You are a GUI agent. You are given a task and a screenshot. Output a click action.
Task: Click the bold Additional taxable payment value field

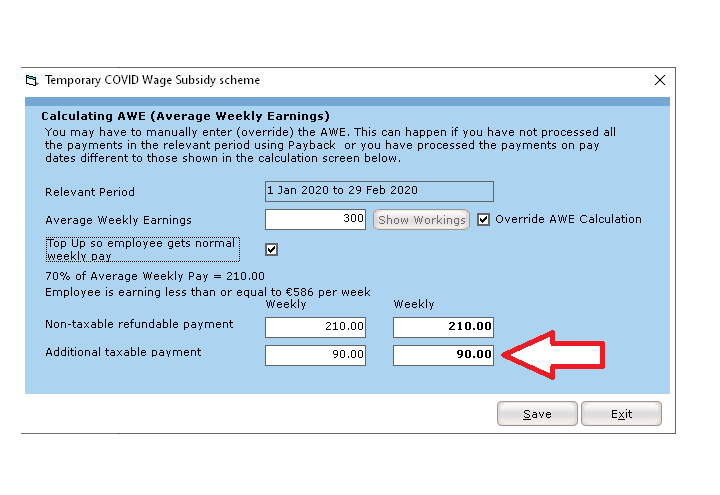pyautogui.click(x=443, y=354)
